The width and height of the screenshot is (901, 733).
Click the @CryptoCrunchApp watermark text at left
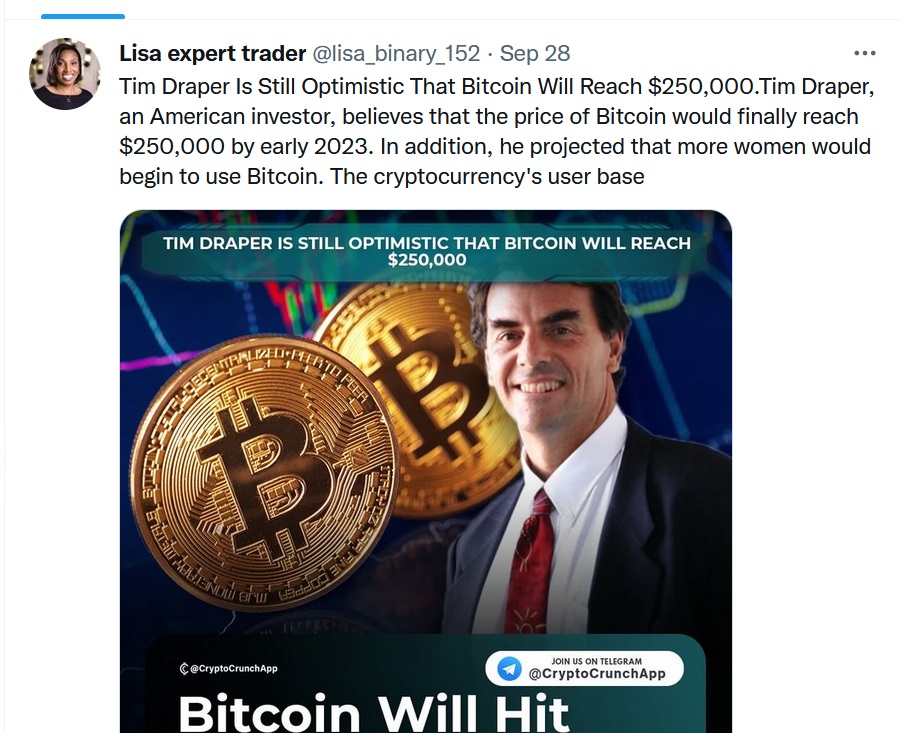(233, 669)
